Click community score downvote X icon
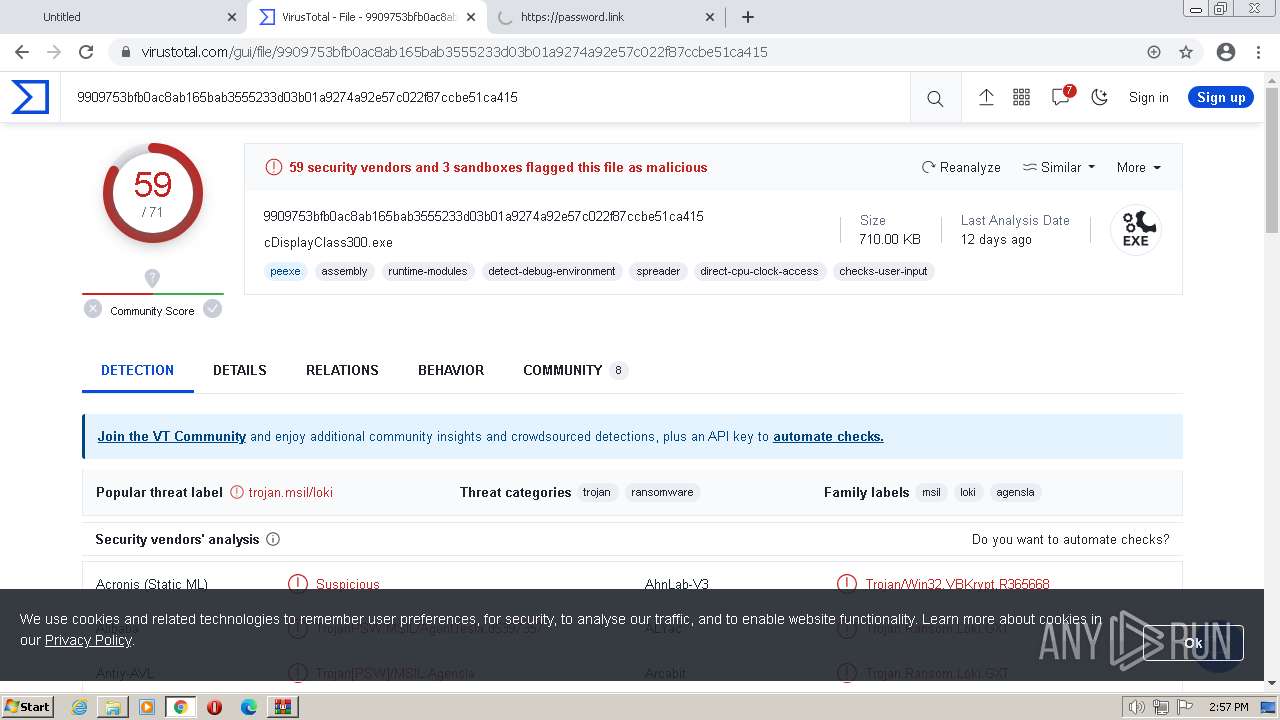The height and width of the screenshot is (720, 1280). click(x=93, y=309)
